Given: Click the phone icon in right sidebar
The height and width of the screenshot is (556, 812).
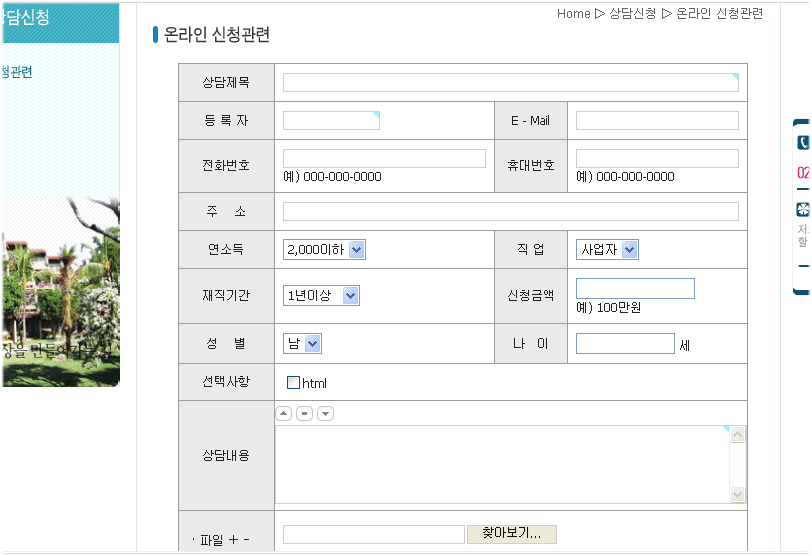Looking at the screenshot, I should pyautogui.click(x=803, y=142).
